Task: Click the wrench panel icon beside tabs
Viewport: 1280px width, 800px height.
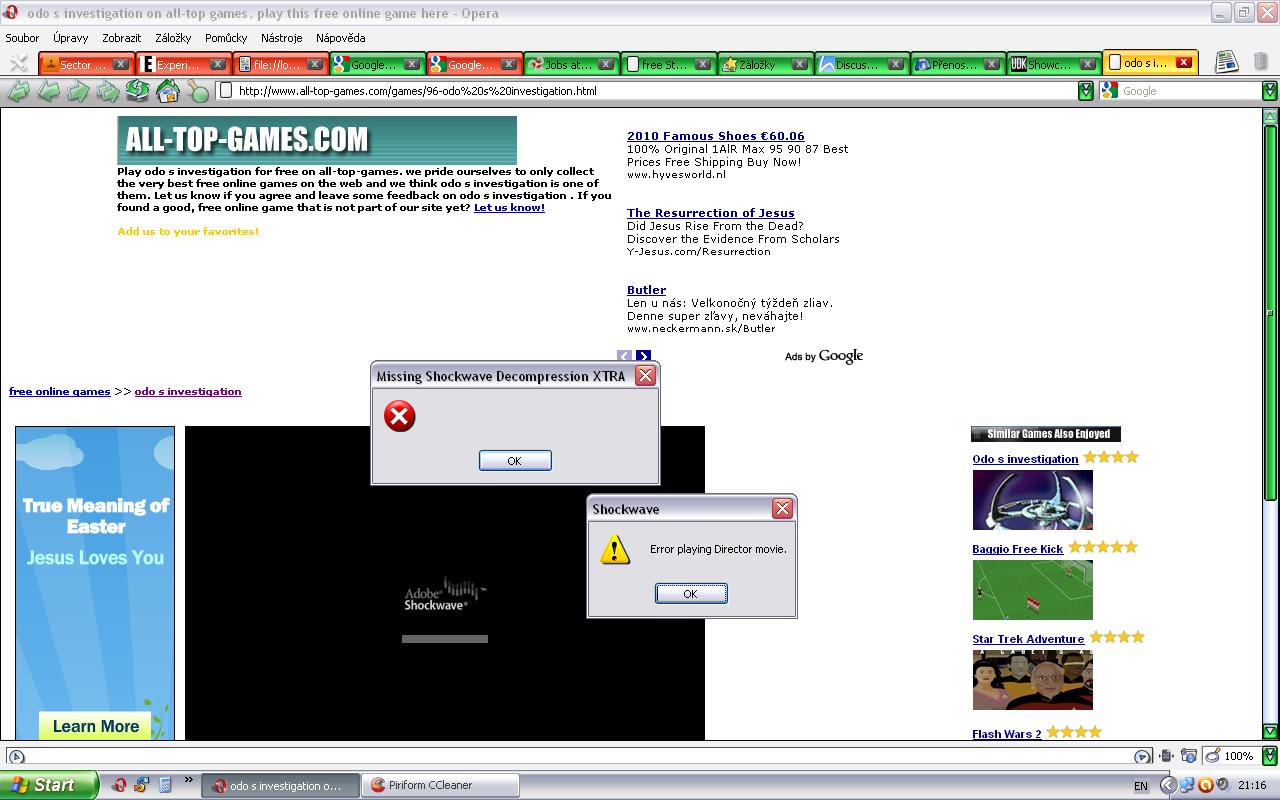Action: [x=18, y=63]
